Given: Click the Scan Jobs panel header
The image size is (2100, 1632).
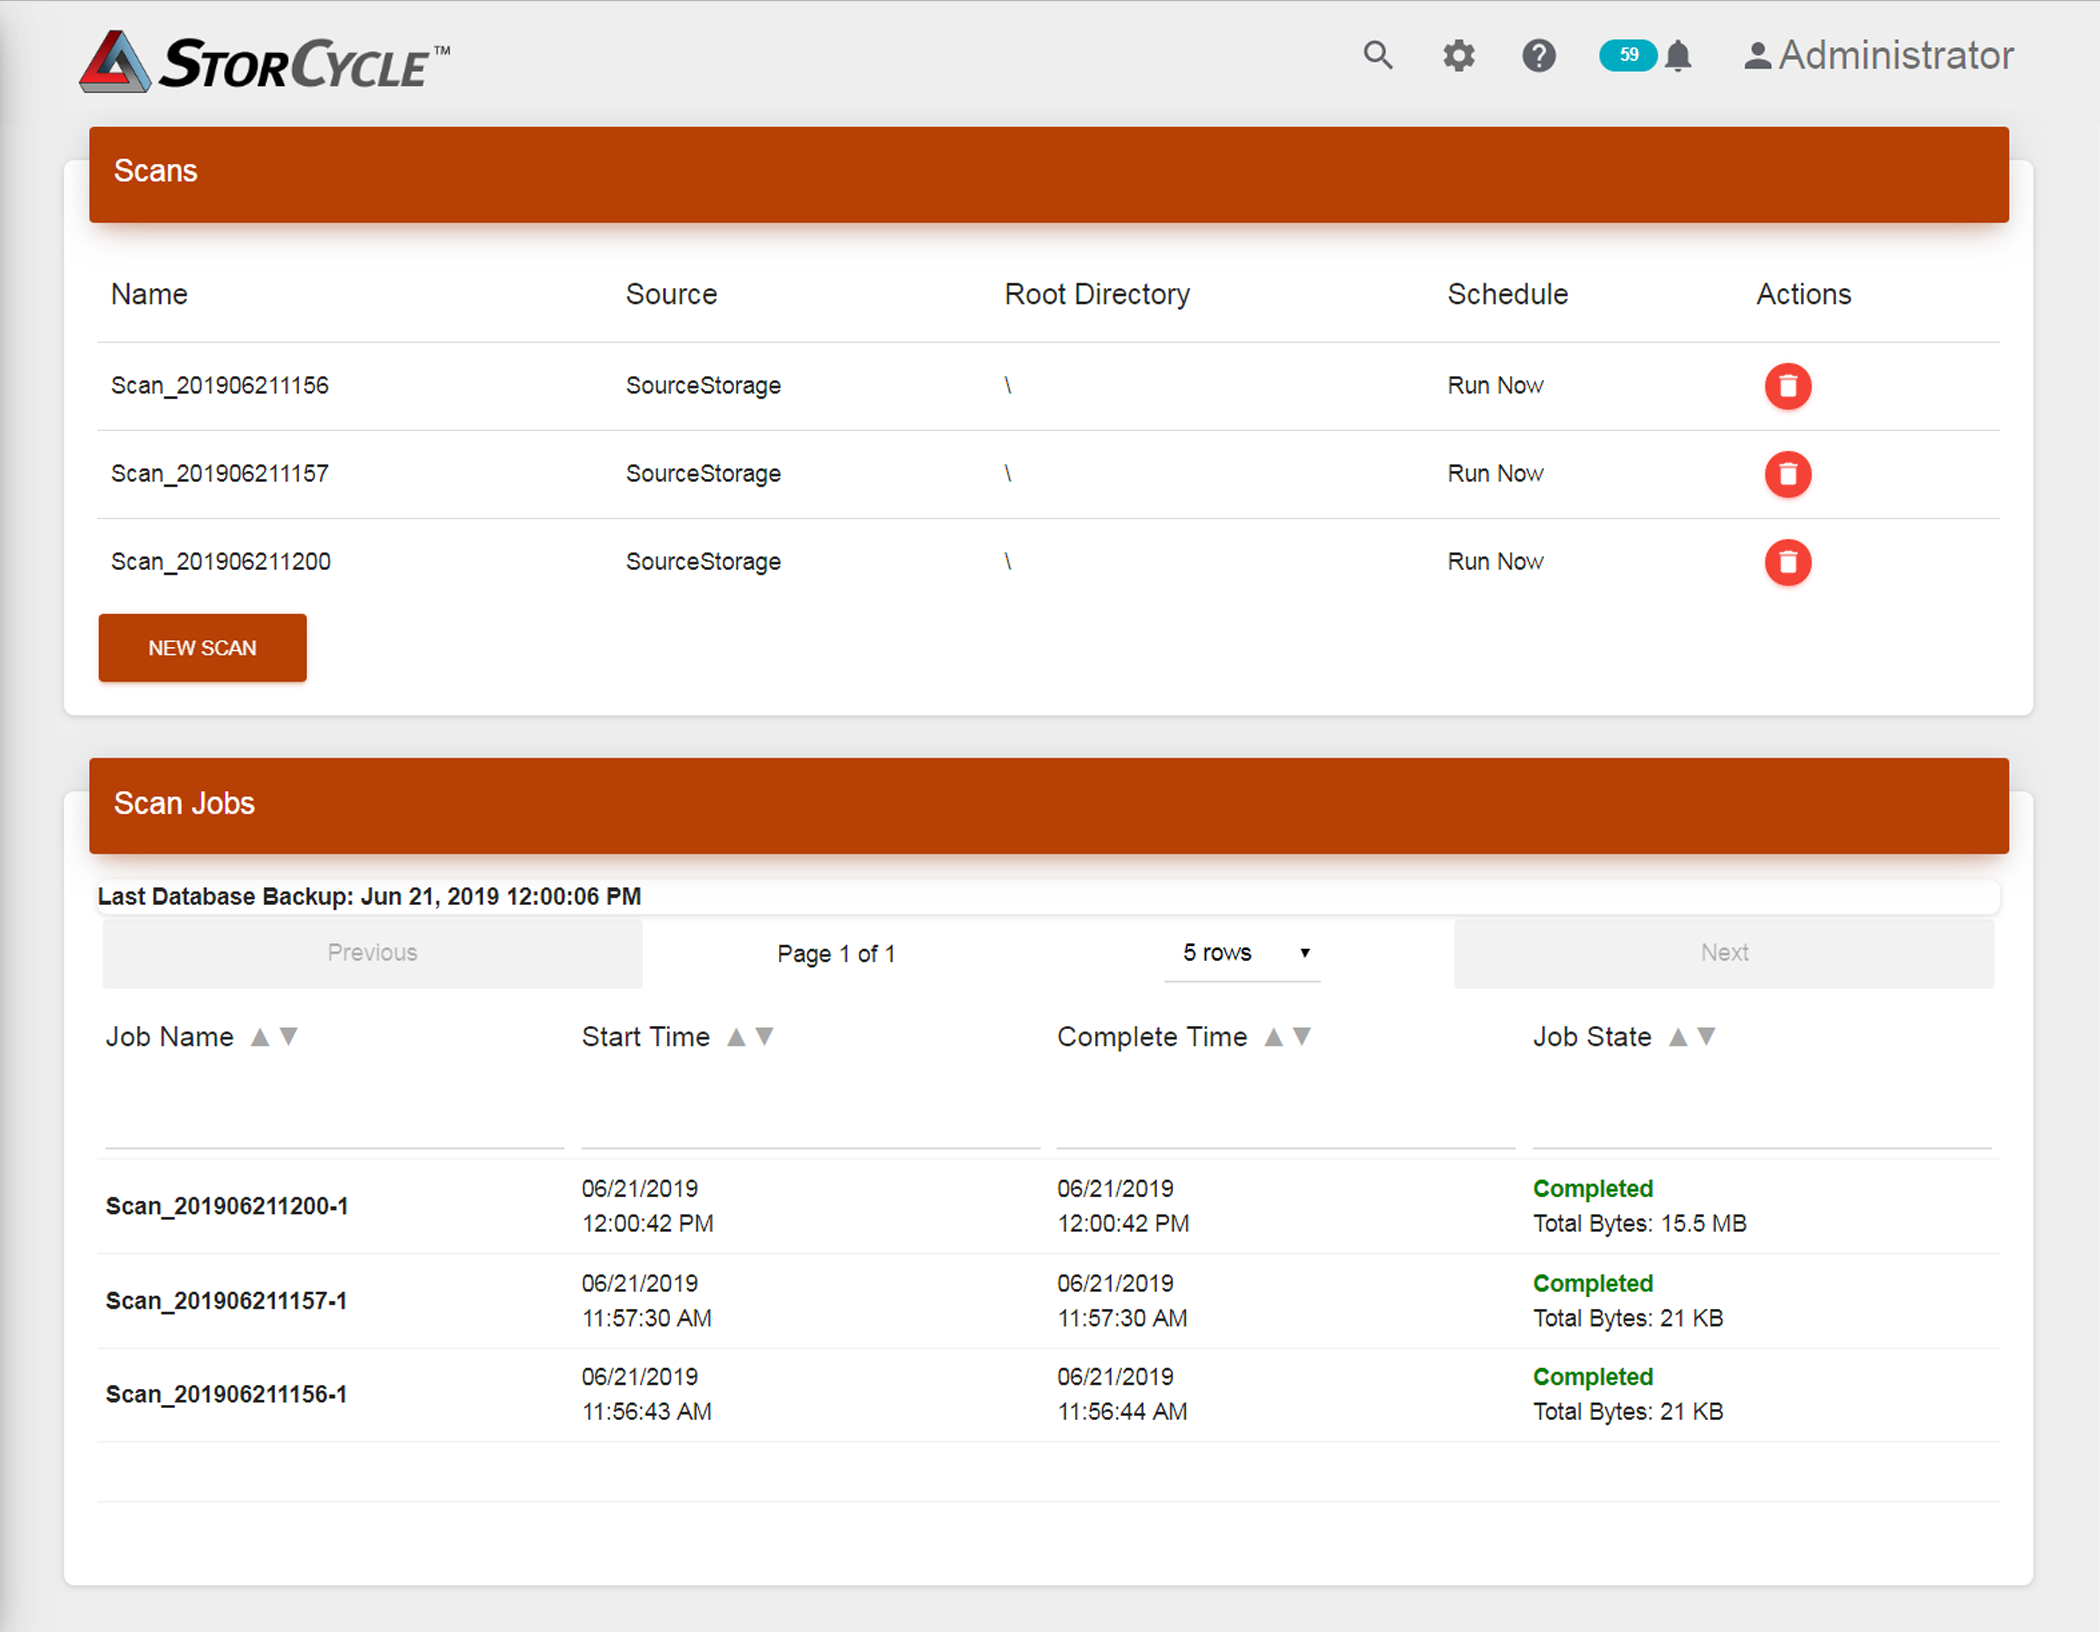Looking at the screenshot, I should (1049, 805).
